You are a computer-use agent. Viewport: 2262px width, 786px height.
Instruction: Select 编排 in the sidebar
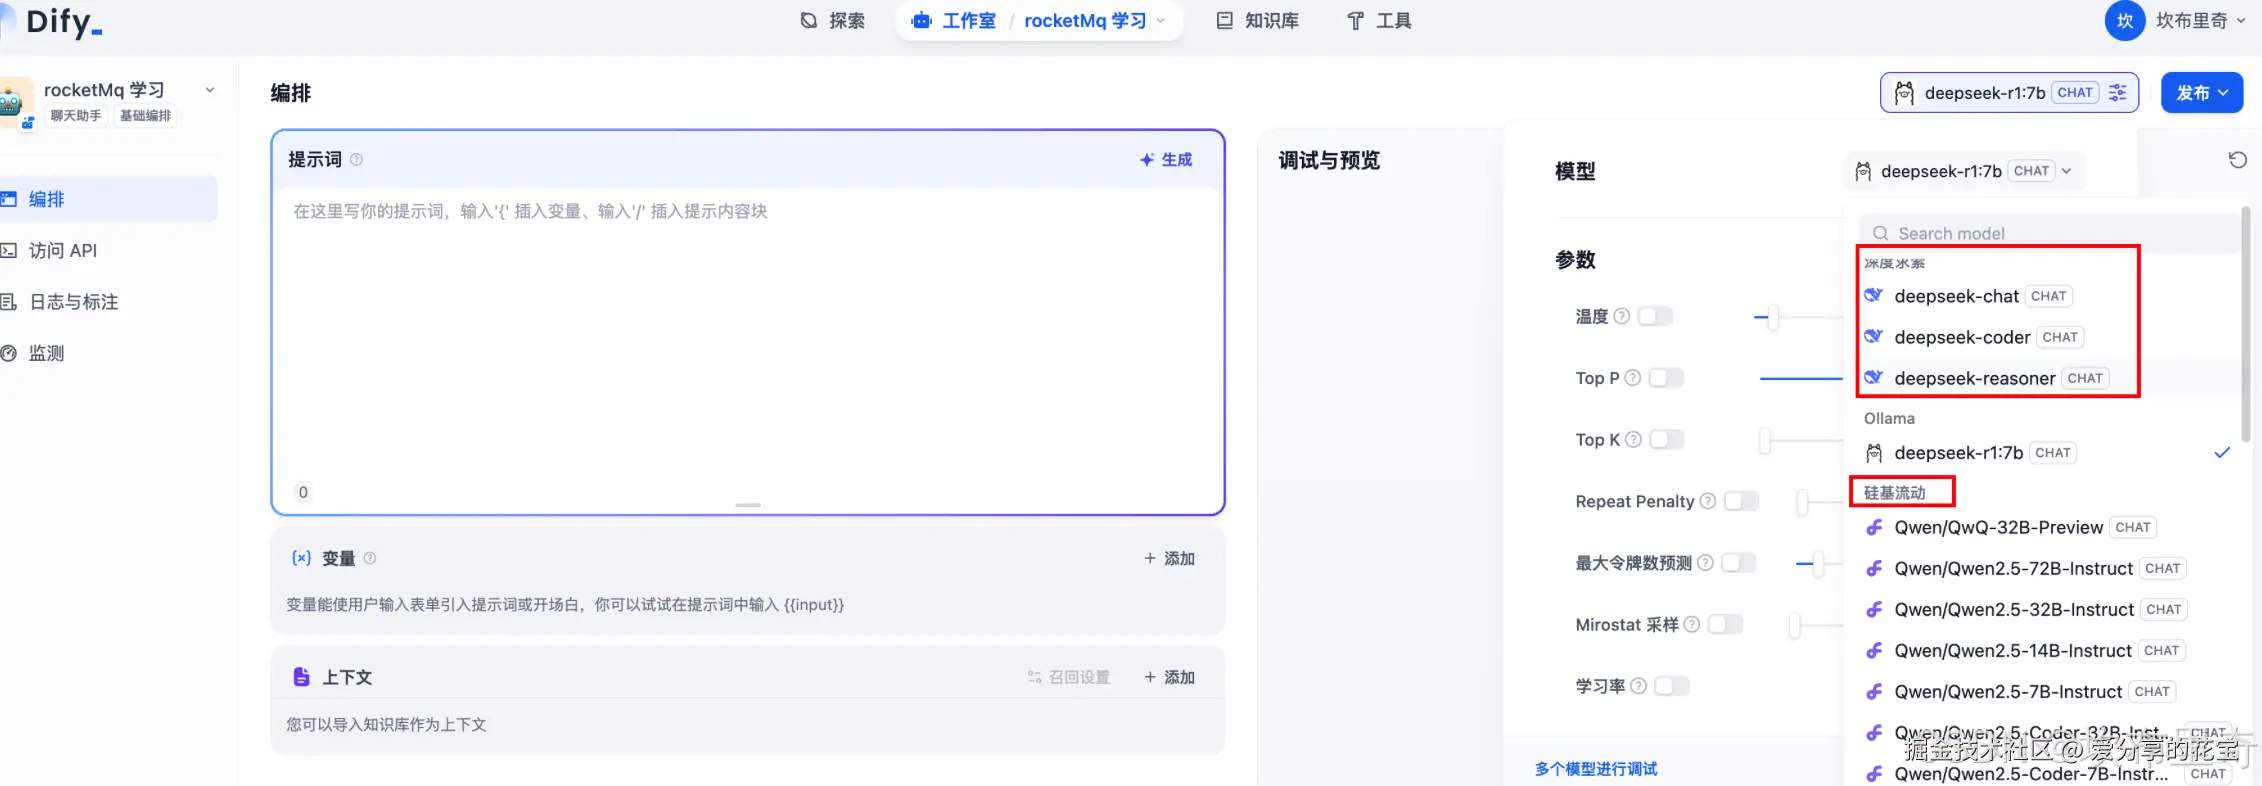[x=108, y=199]
